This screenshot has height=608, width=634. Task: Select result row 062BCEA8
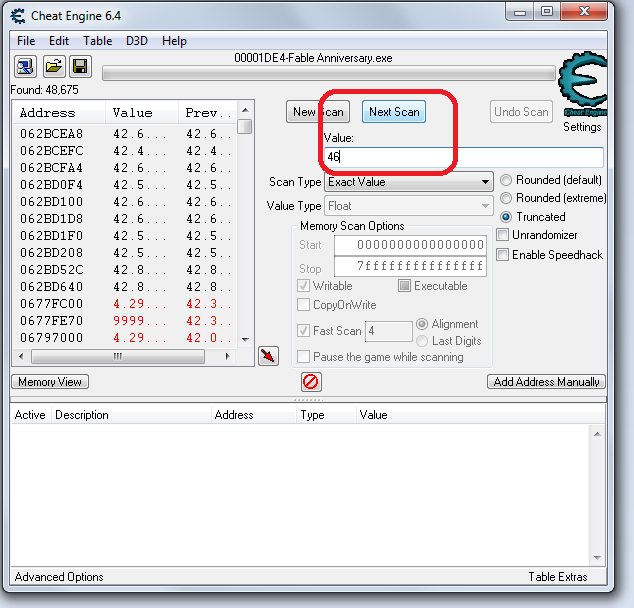(125, 133)
